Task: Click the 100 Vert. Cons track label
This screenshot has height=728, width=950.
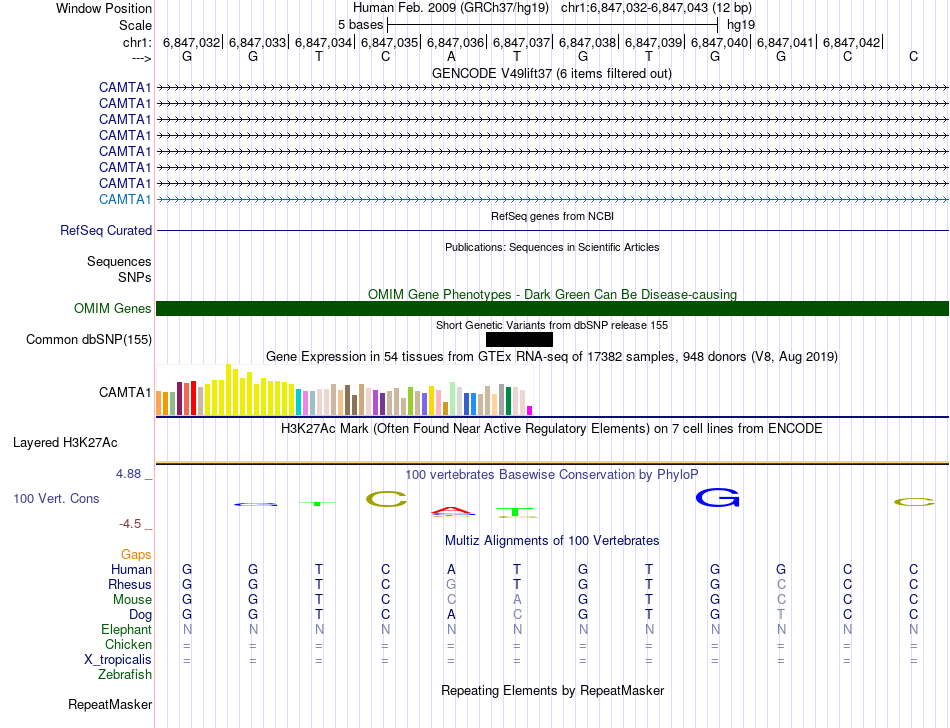Action: coord(56,498)
